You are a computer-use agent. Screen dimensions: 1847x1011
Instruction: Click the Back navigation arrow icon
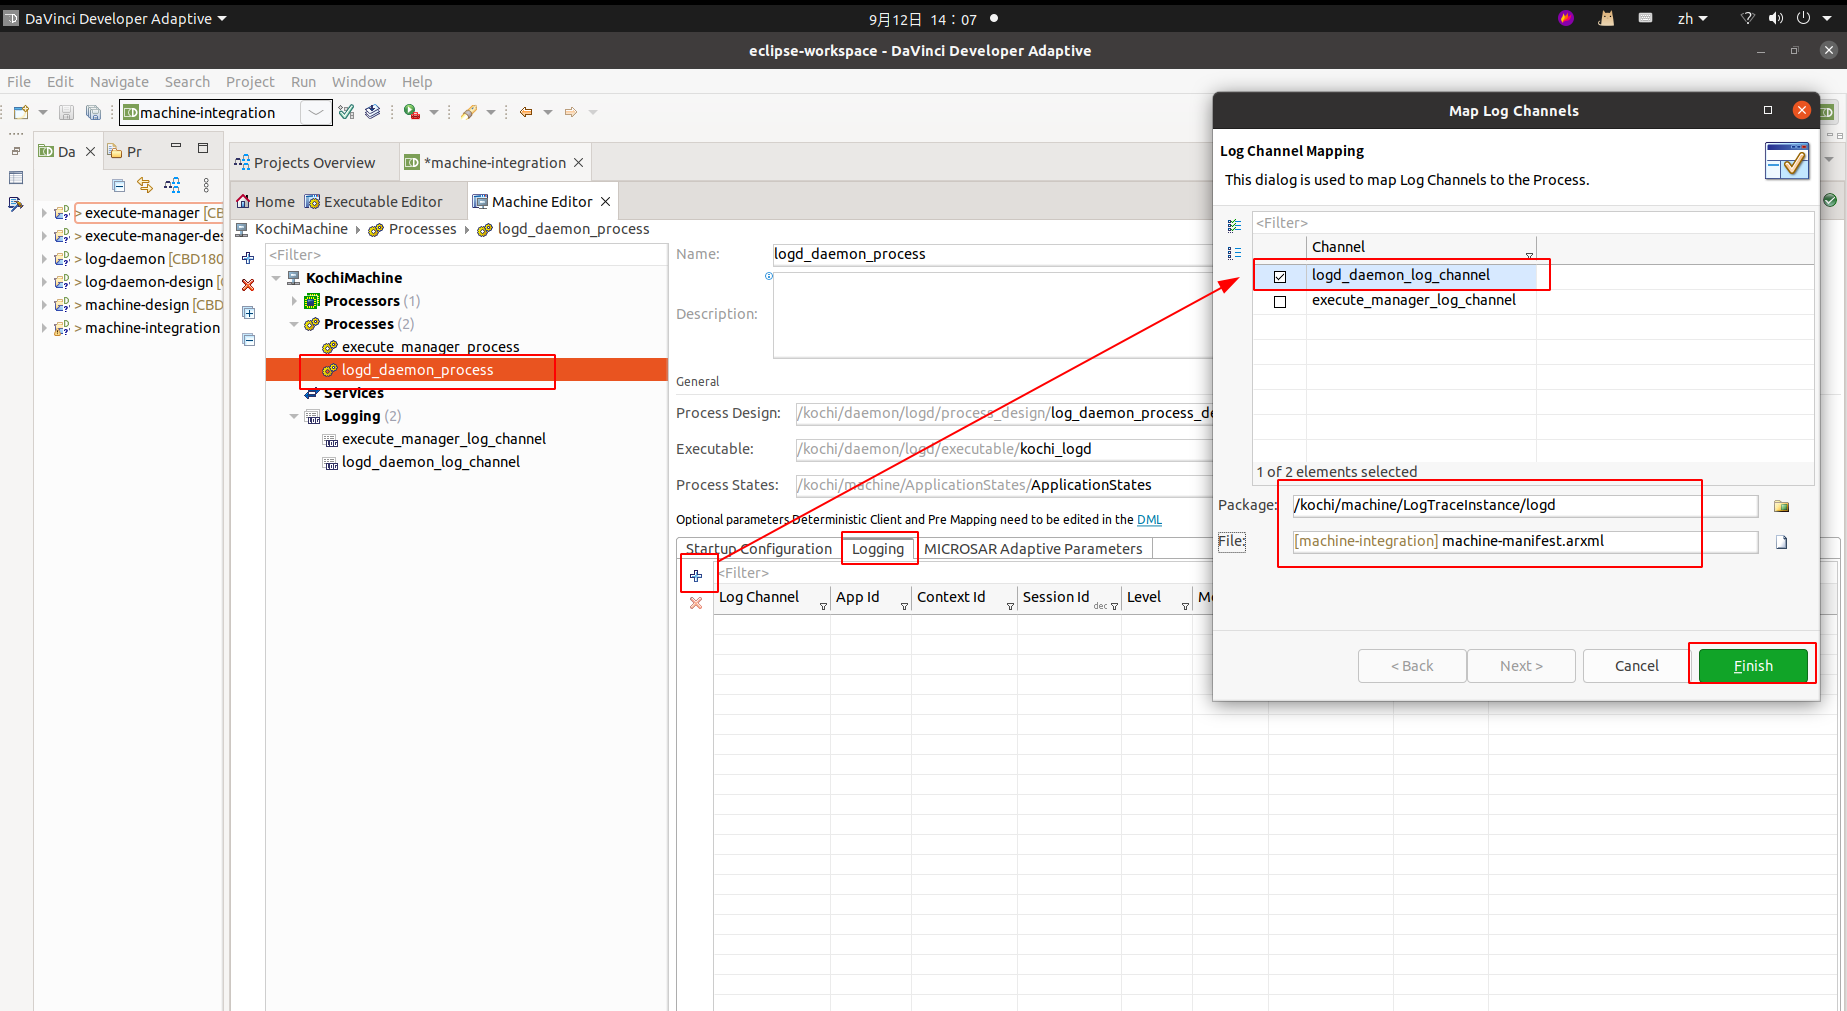pyautogui.click(x=526, y=112)
